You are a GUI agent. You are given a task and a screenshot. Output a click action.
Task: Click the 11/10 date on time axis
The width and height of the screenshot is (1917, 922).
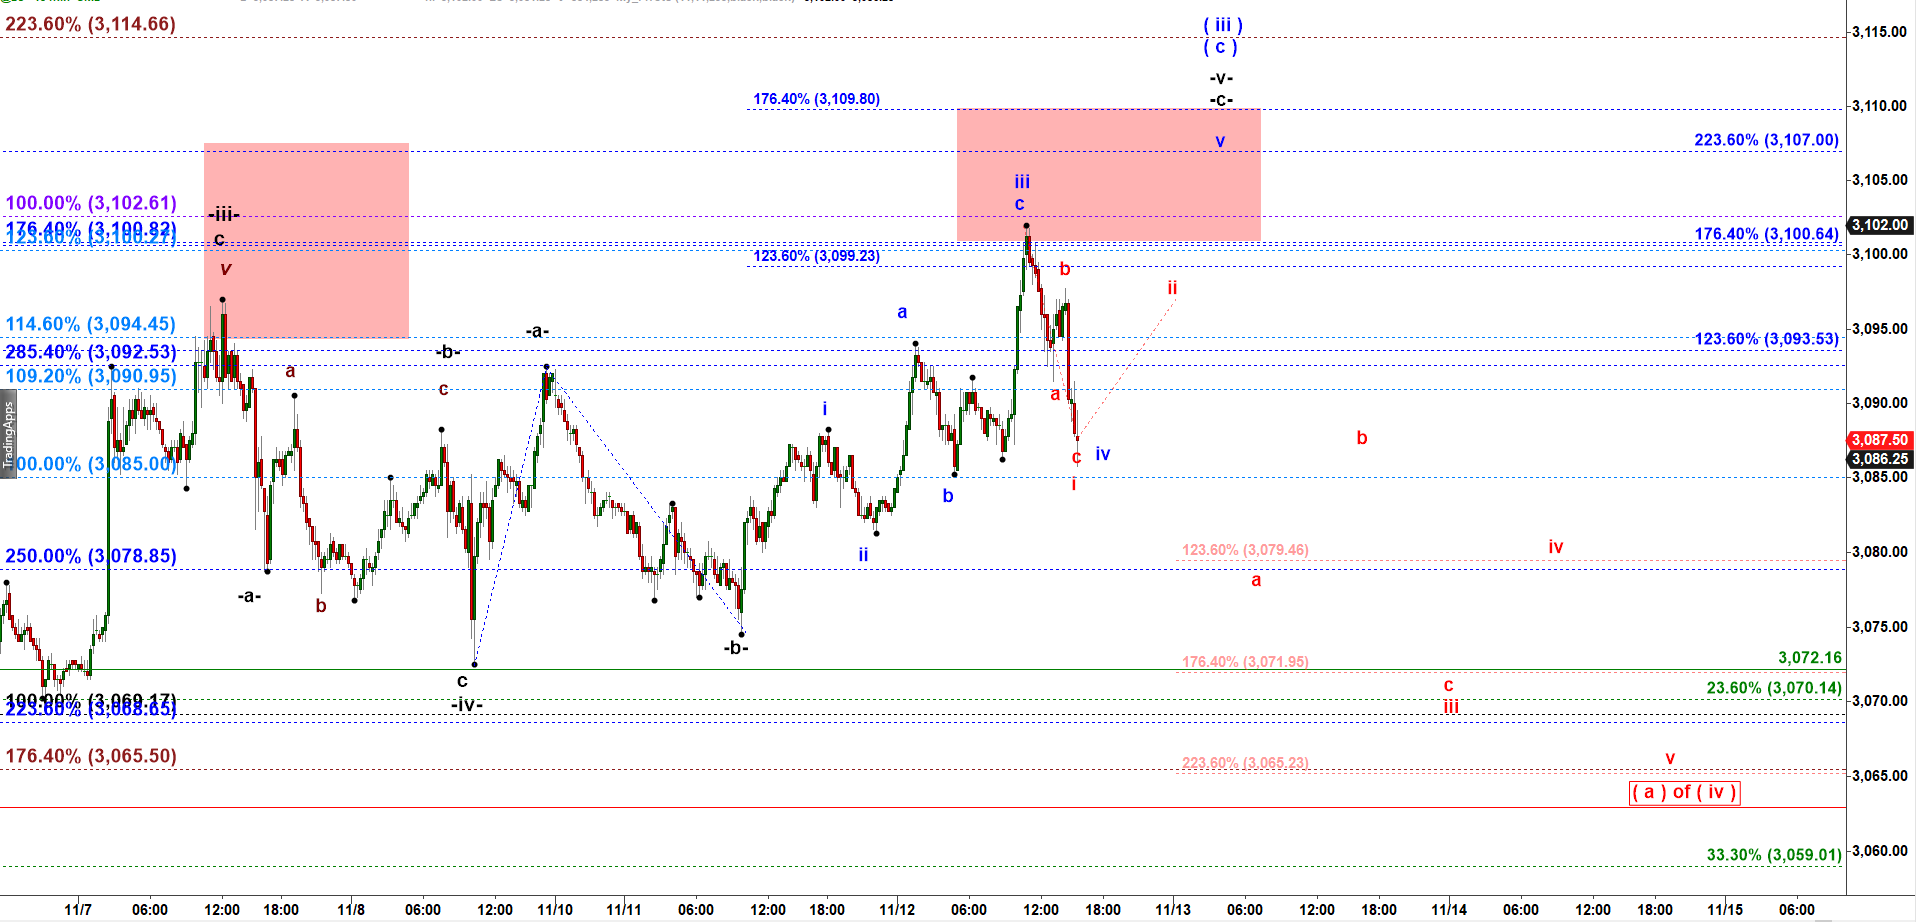coord(555,909)
